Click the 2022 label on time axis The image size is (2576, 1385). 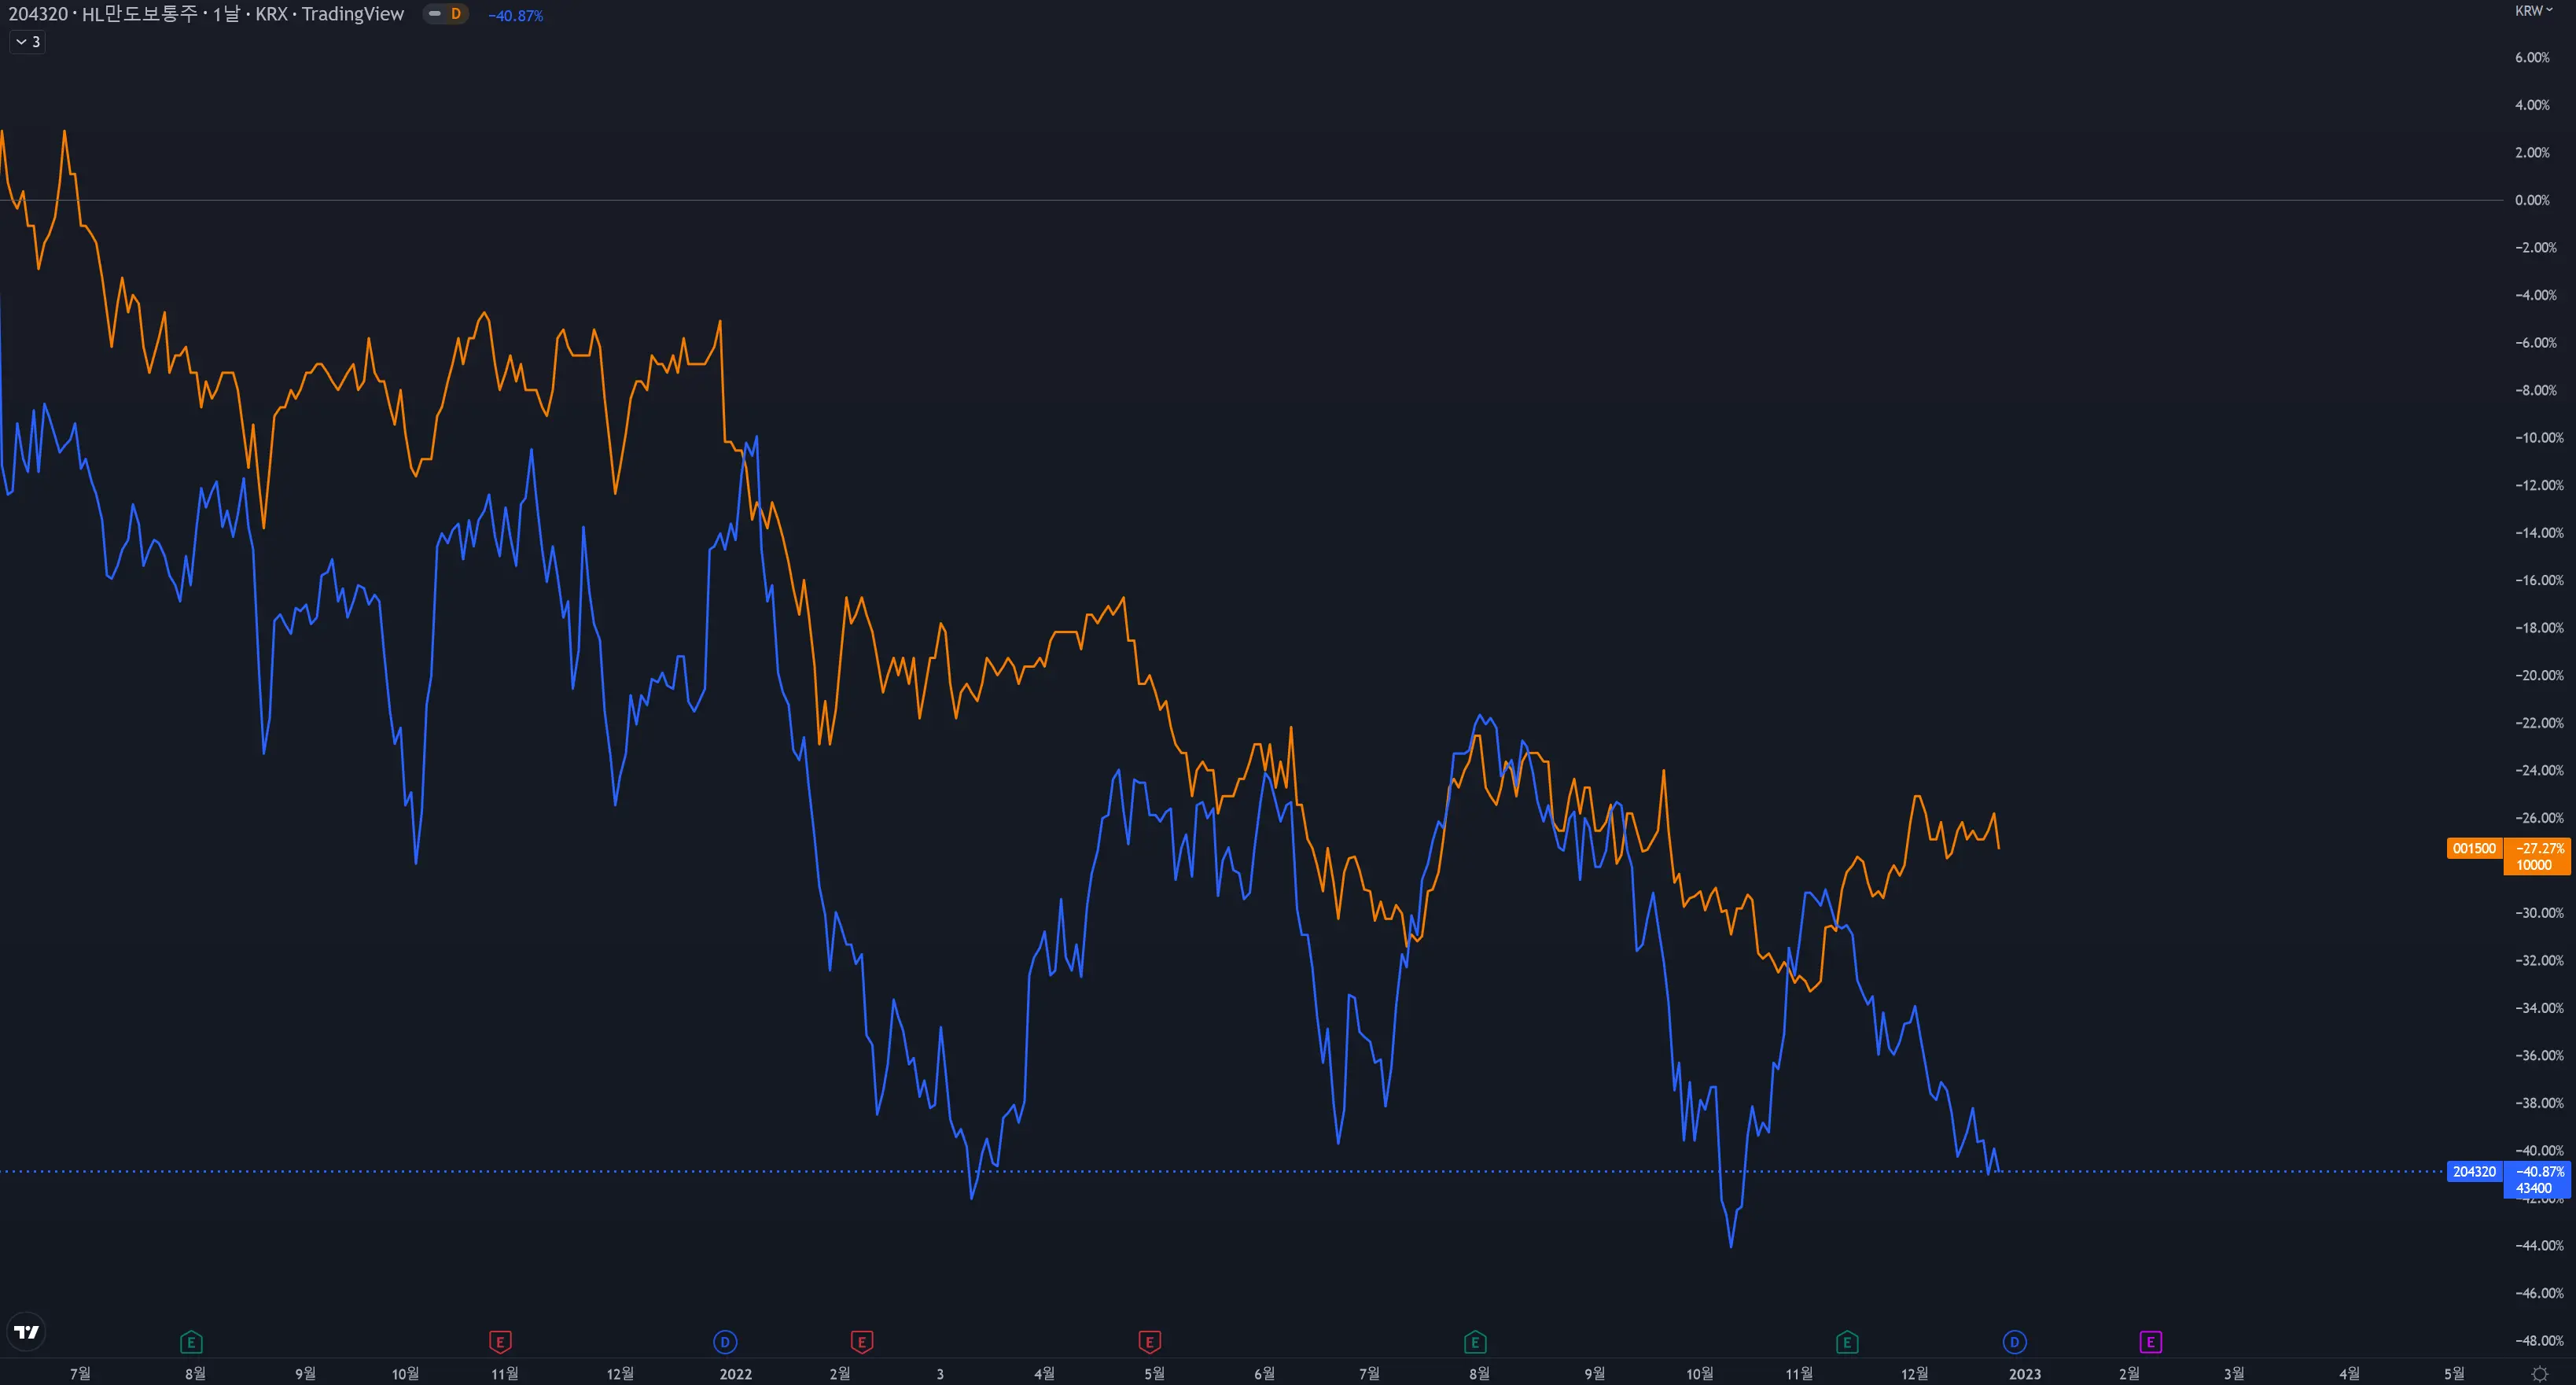735,1374
